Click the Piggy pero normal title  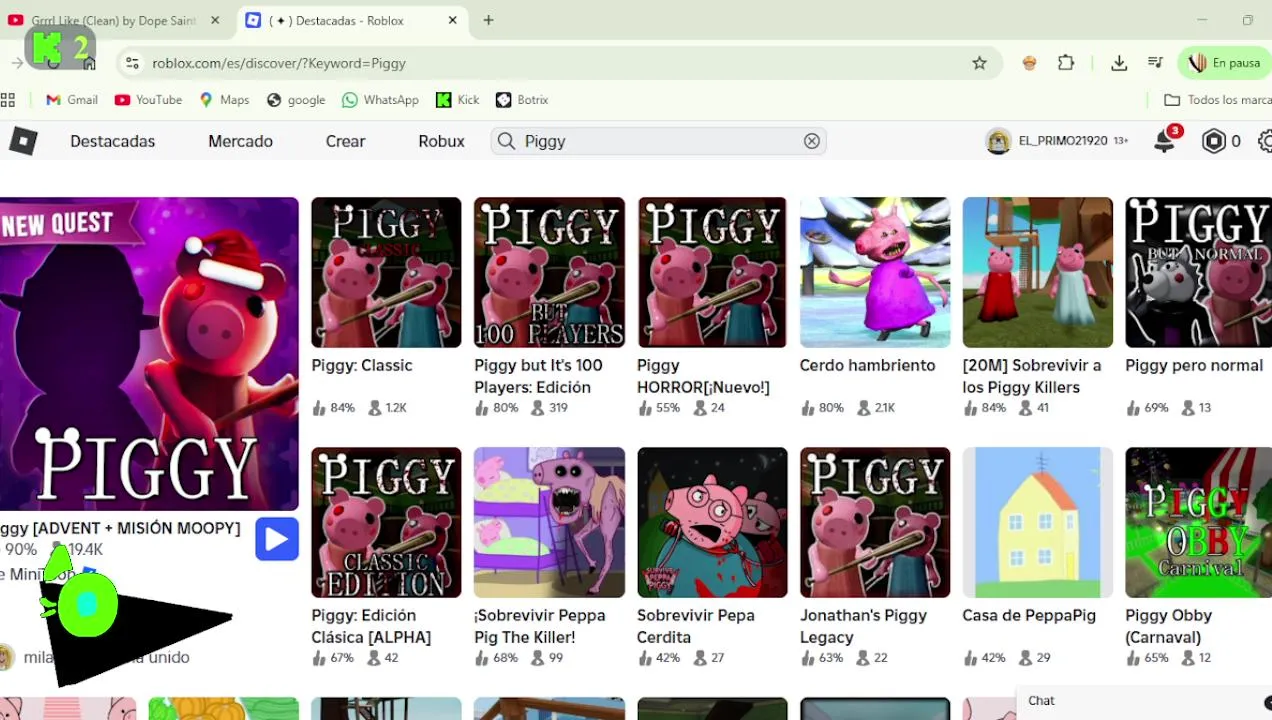point(1194,365)
